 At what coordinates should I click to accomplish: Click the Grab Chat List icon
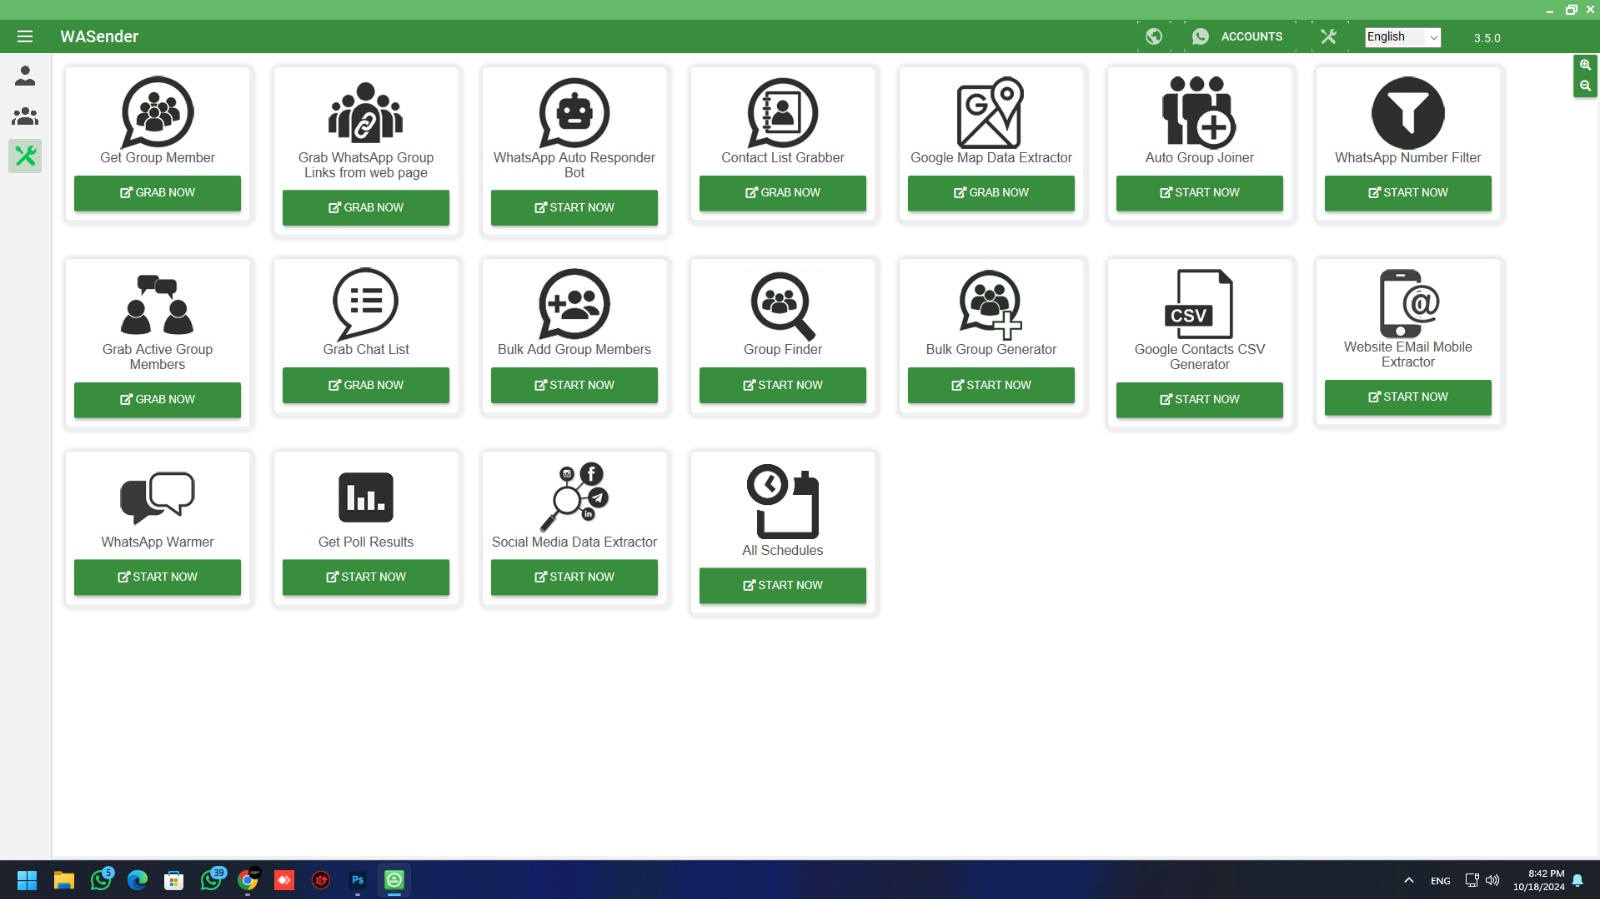(366, 304)
